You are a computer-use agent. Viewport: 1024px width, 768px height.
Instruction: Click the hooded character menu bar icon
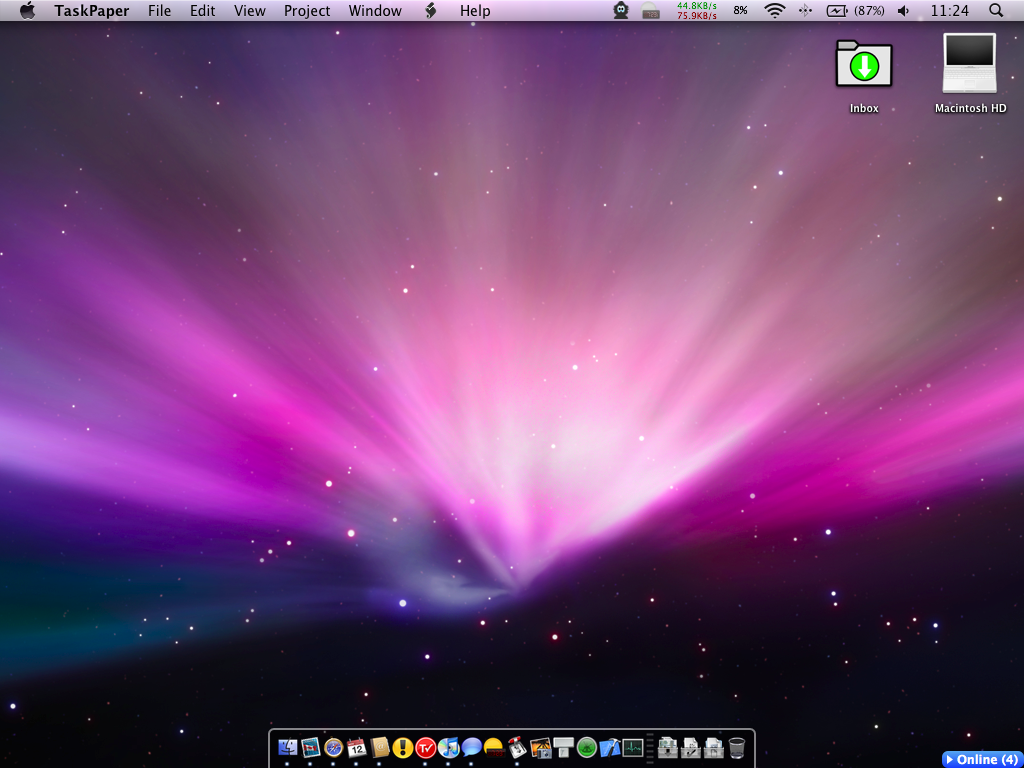(620, 10)
